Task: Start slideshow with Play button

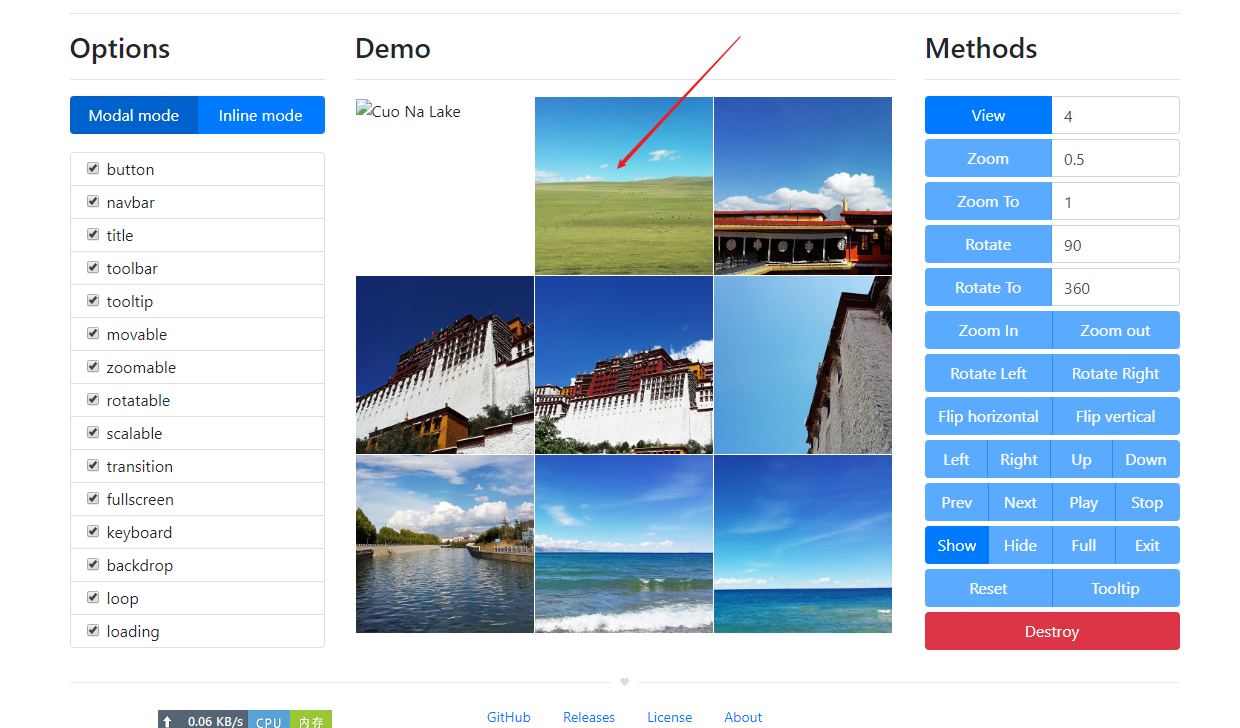Action: [1084, 502]
